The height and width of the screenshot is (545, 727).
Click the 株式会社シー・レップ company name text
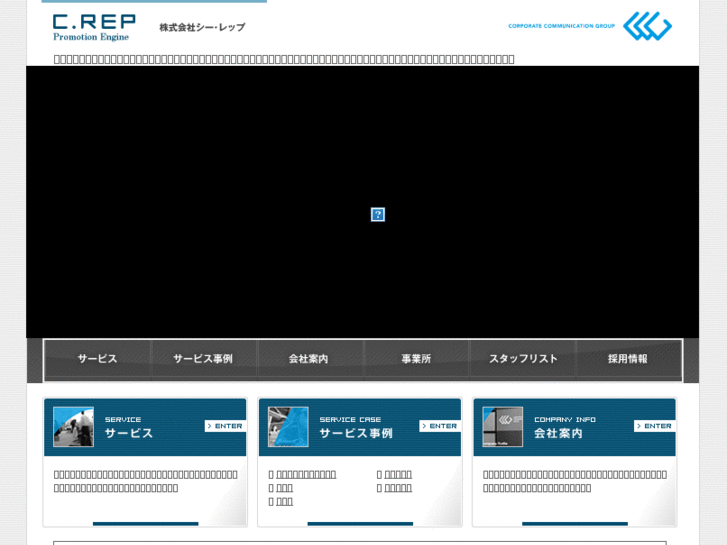(x=202, y=27)
